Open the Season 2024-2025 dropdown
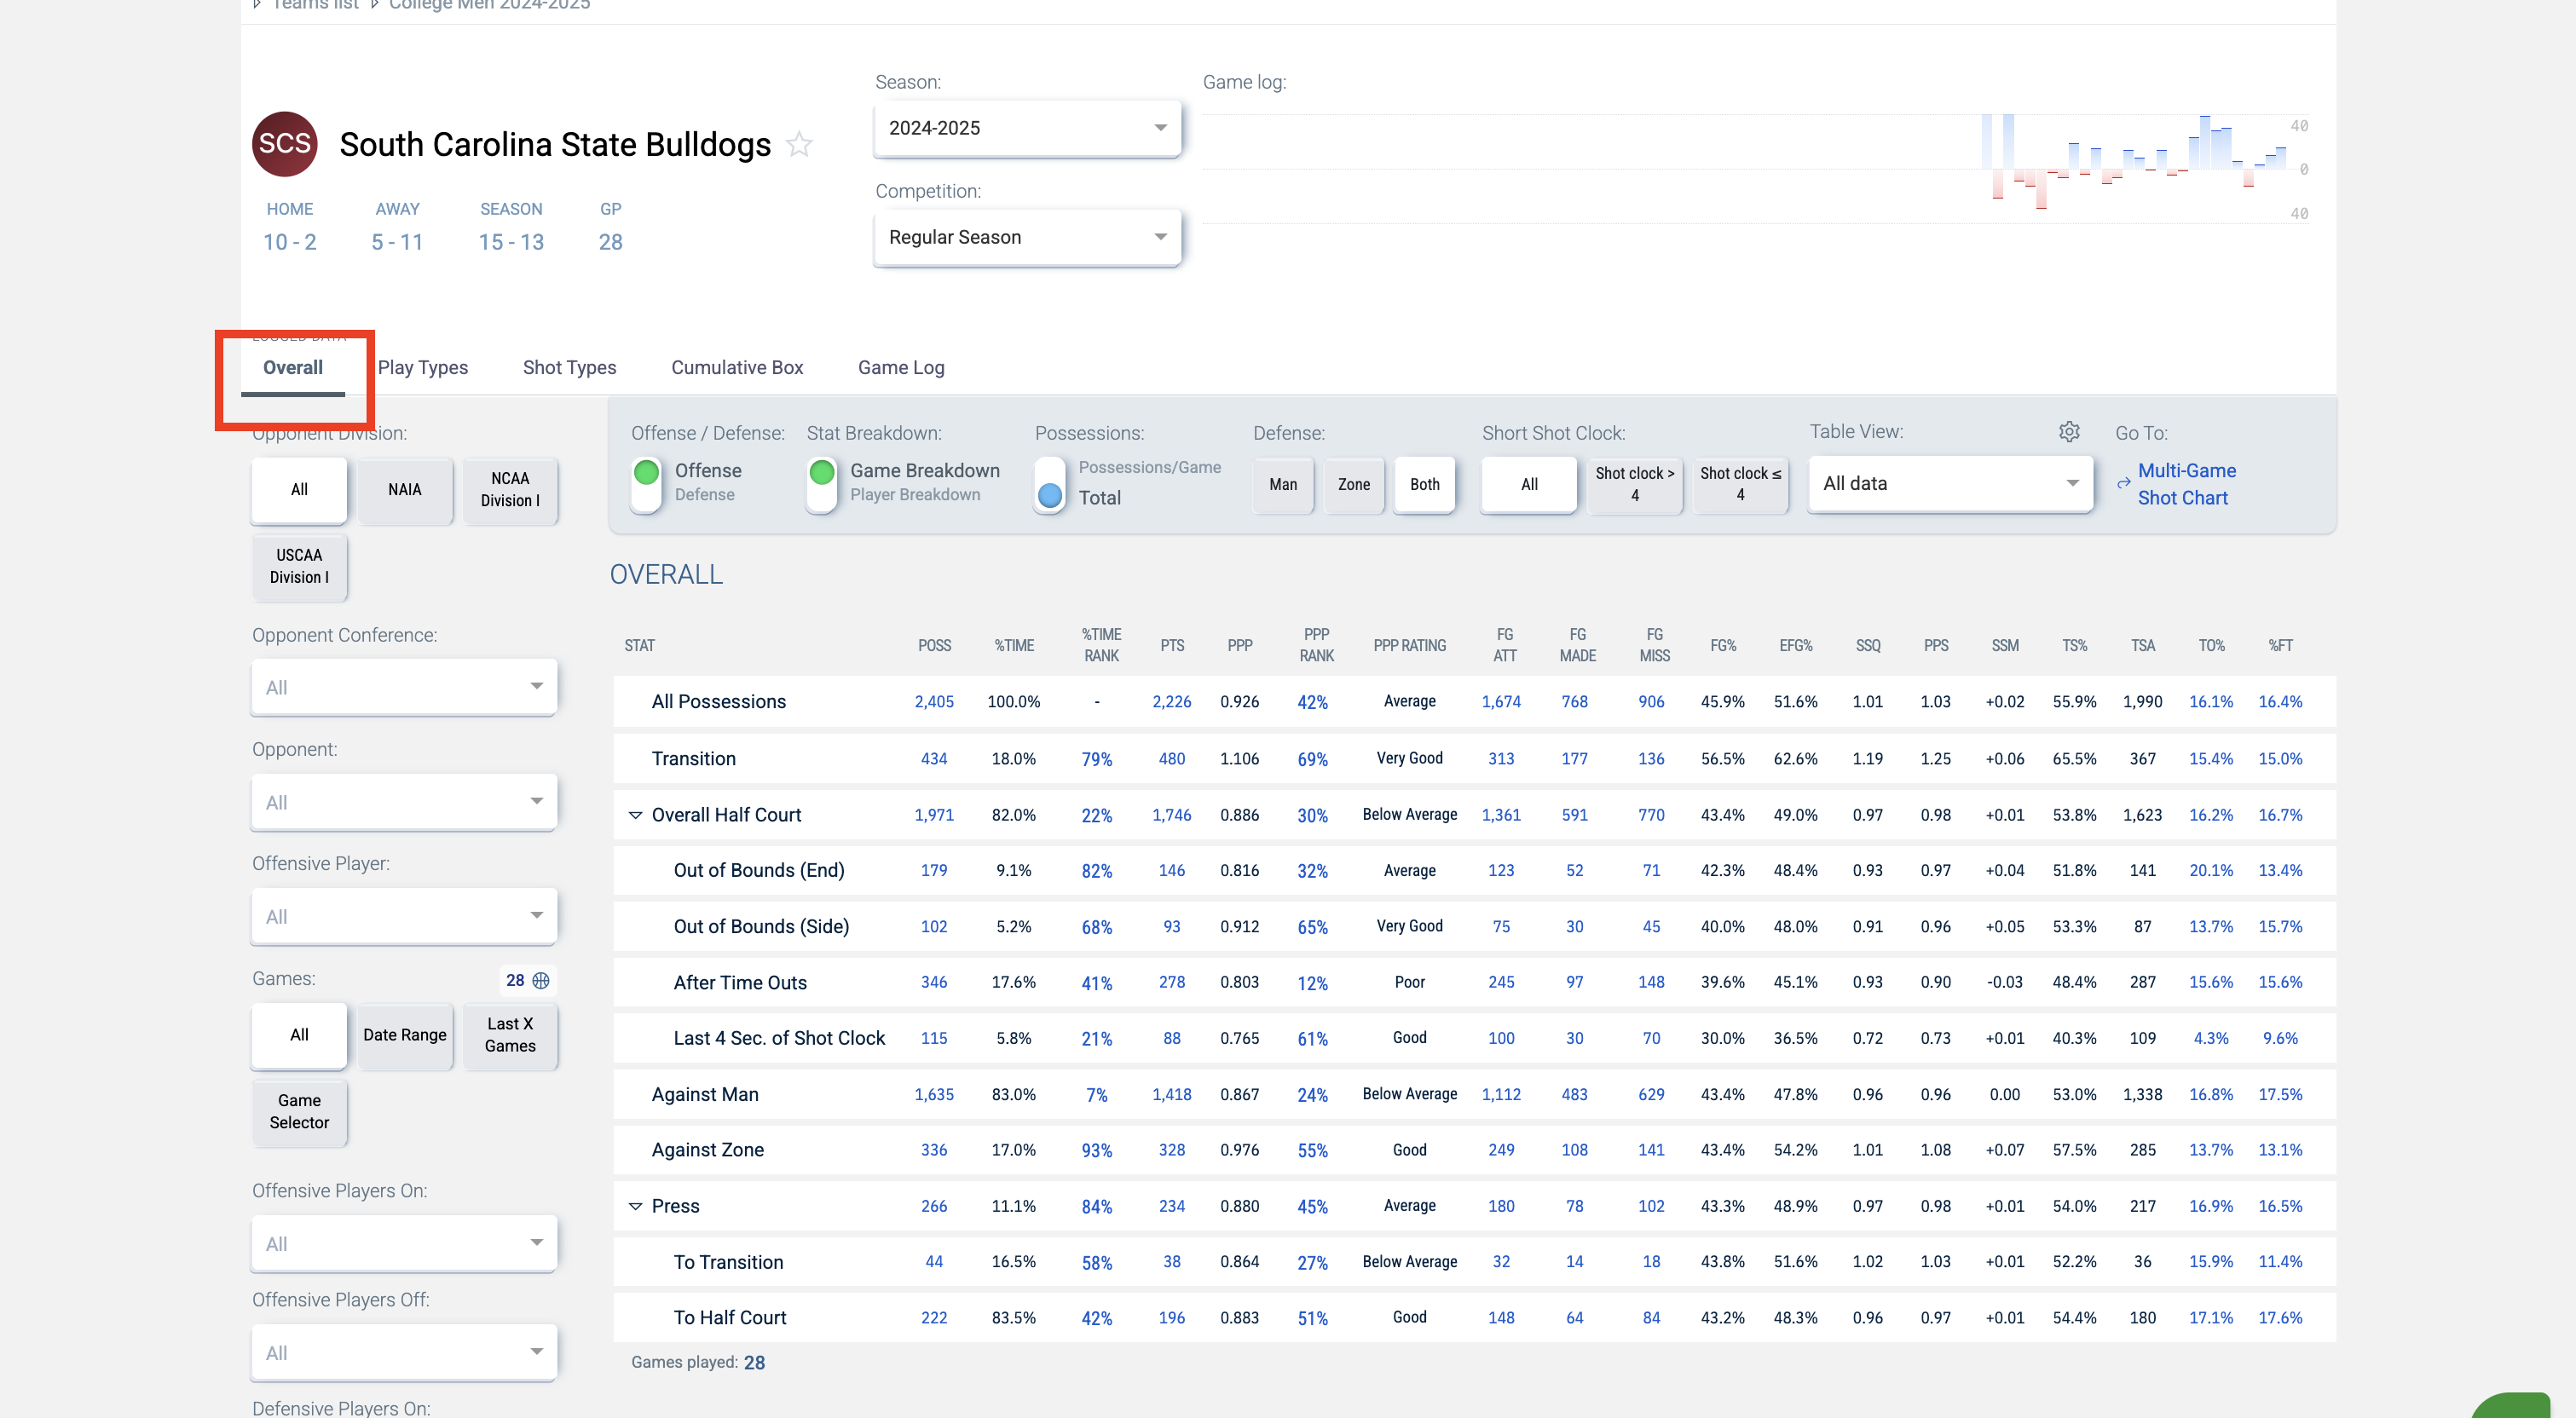Viewport: 2576px width, 1418px height. pos(1027,128)
